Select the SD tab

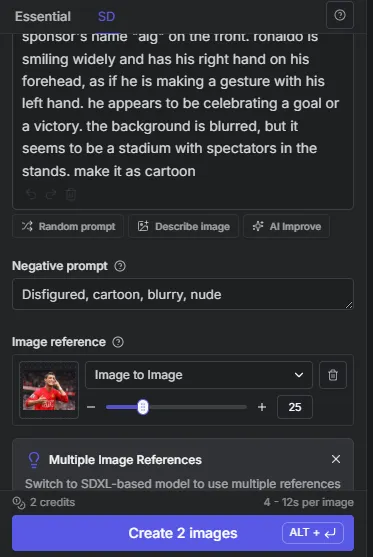[x=107, y=16]
